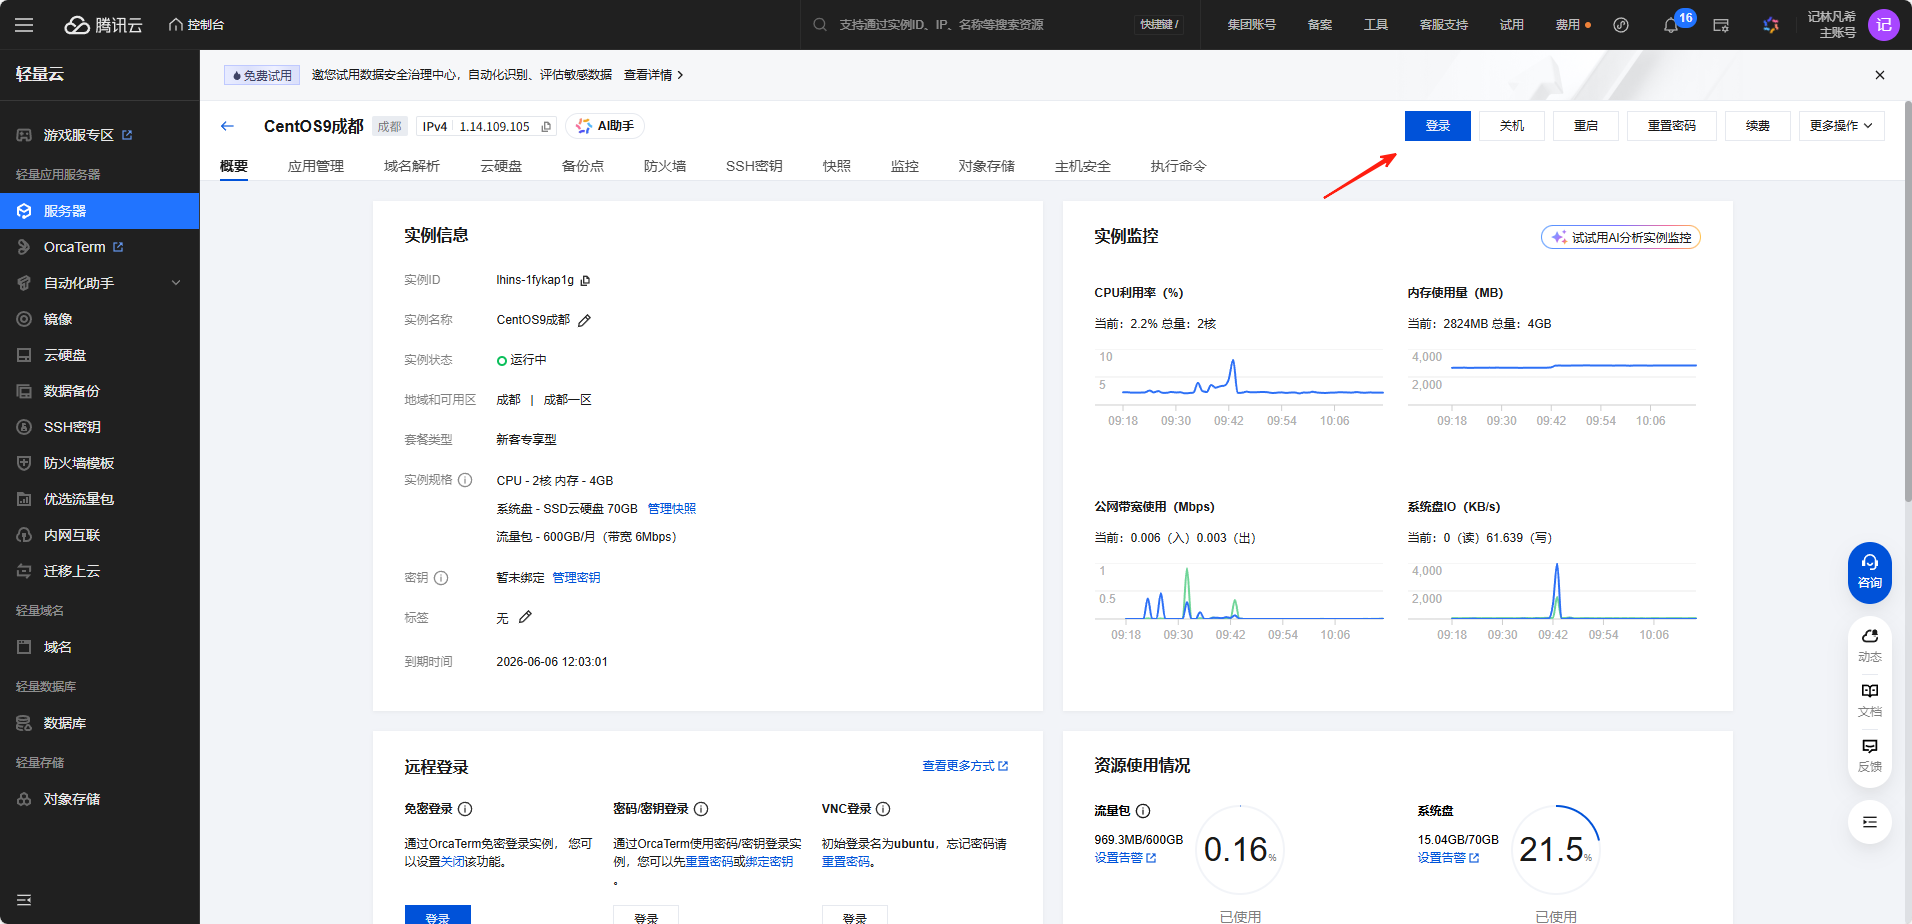Copy the instance ID lhins-1fykap1g

[585, 281]
